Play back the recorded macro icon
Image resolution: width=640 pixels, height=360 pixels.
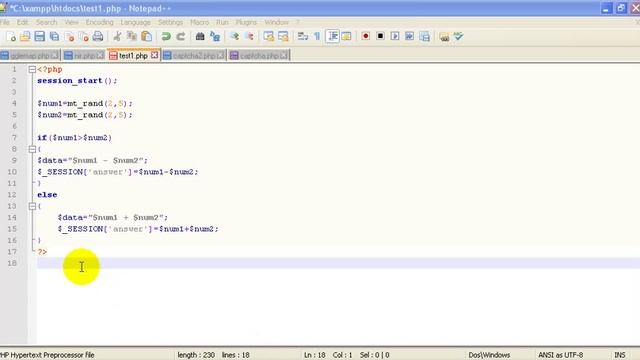click(395, 36)
